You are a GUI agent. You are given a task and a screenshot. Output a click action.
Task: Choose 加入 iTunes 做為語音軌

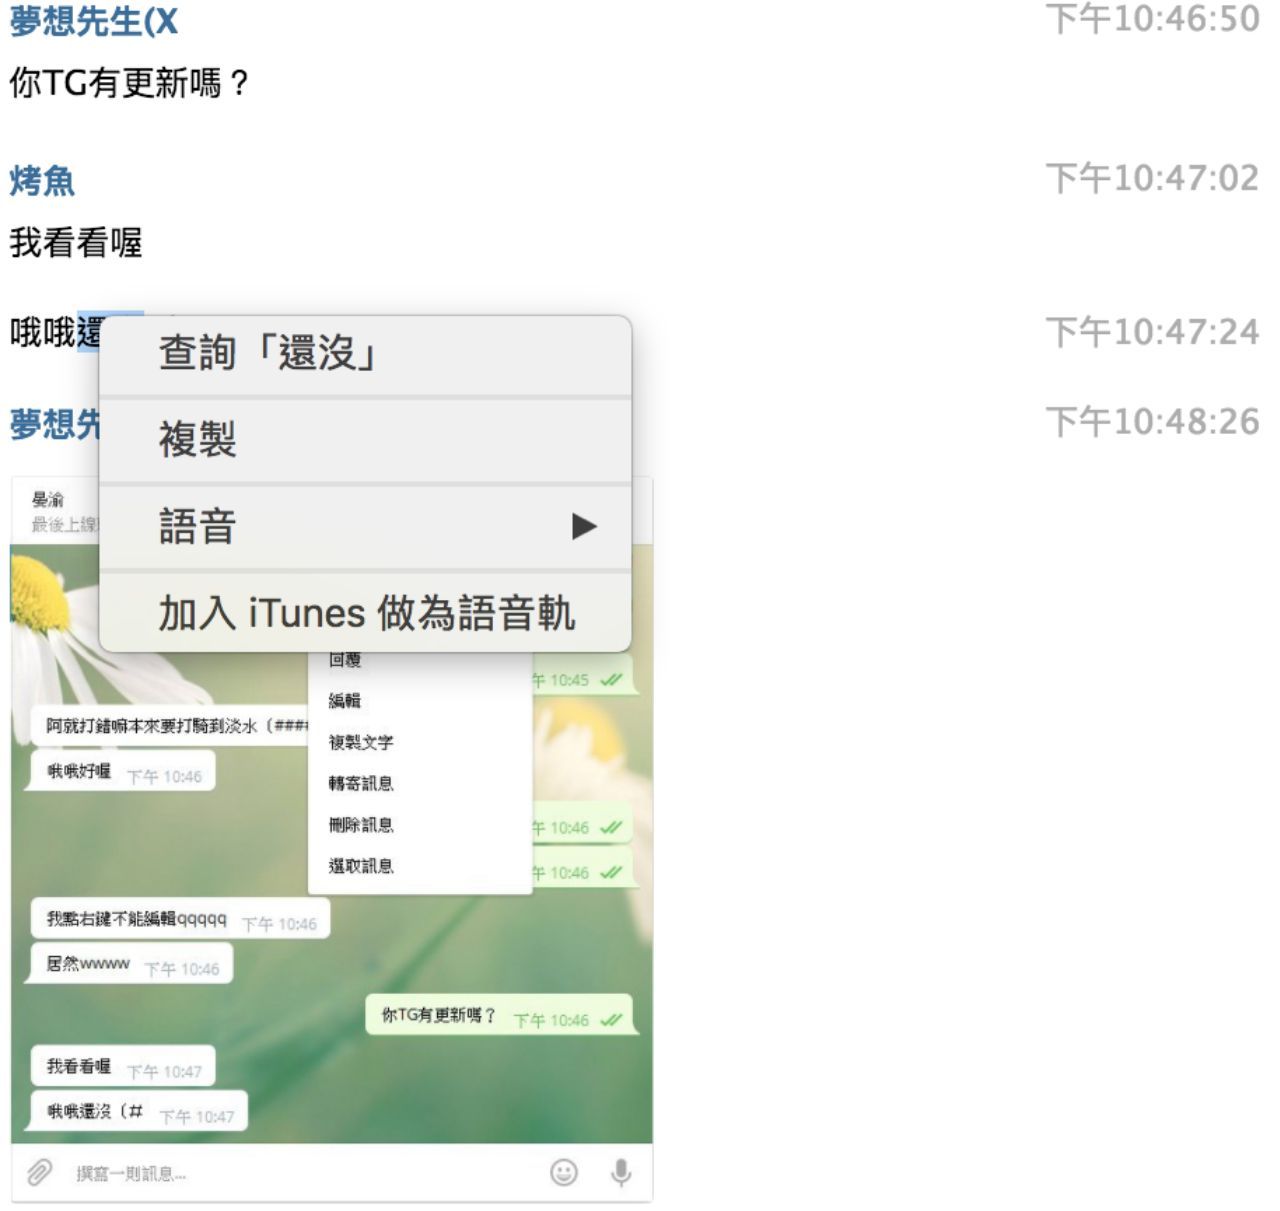pos(365,613)
